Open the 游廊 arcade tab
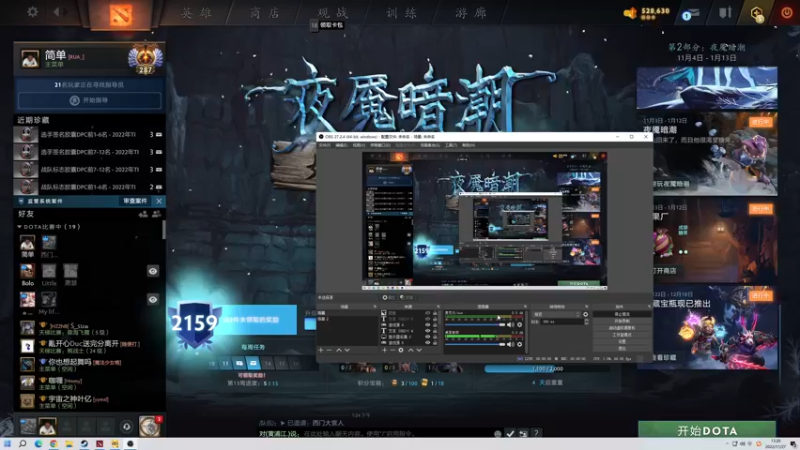 pyautogui.click(x=470, y=13)
